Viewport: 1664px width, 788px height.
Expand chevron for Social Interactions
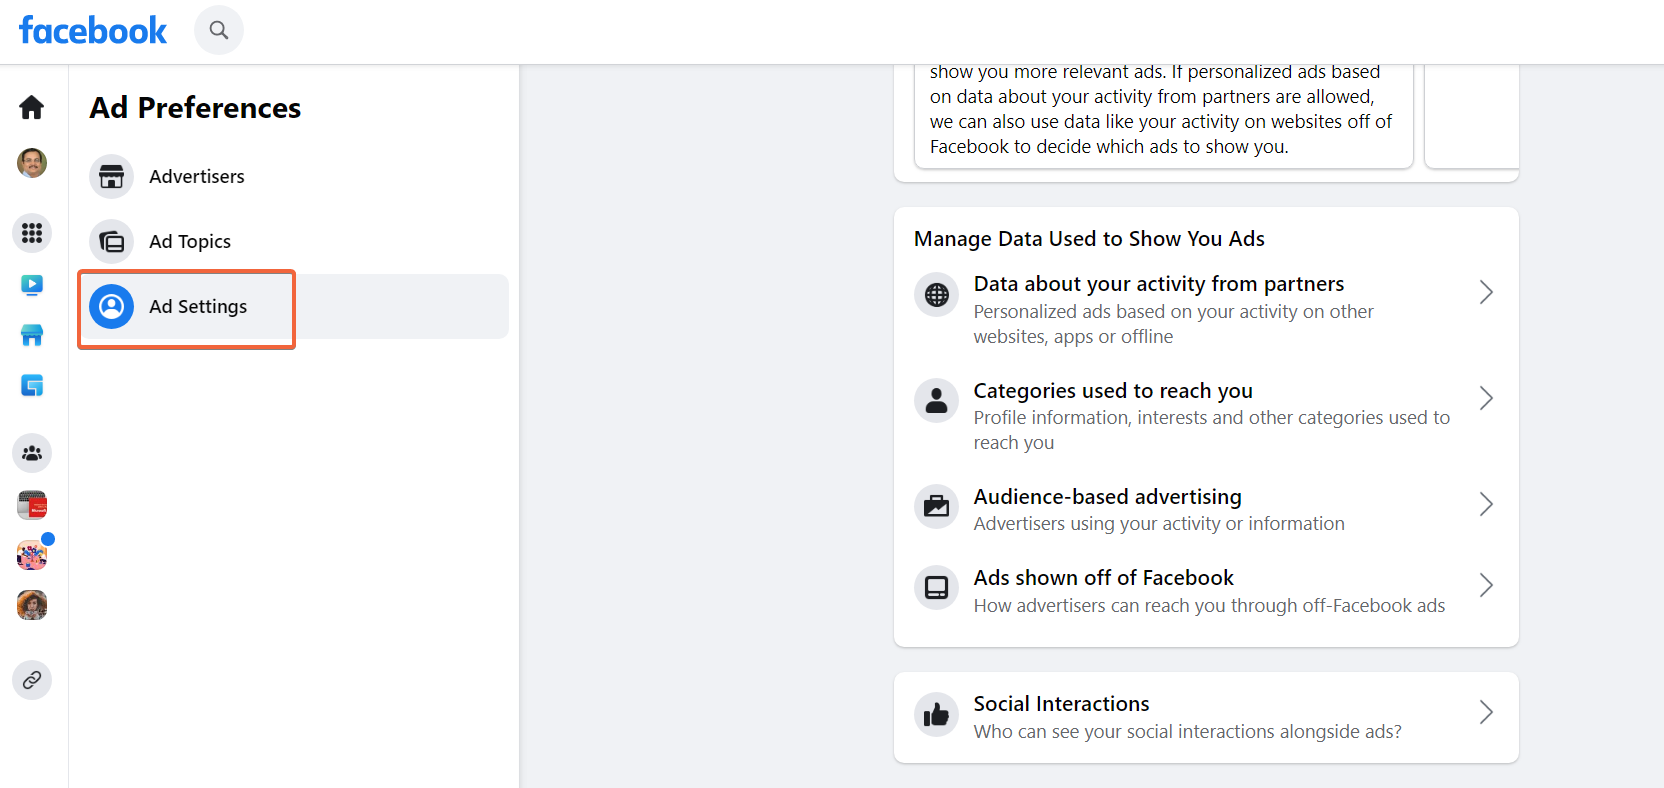point(1486,712)
